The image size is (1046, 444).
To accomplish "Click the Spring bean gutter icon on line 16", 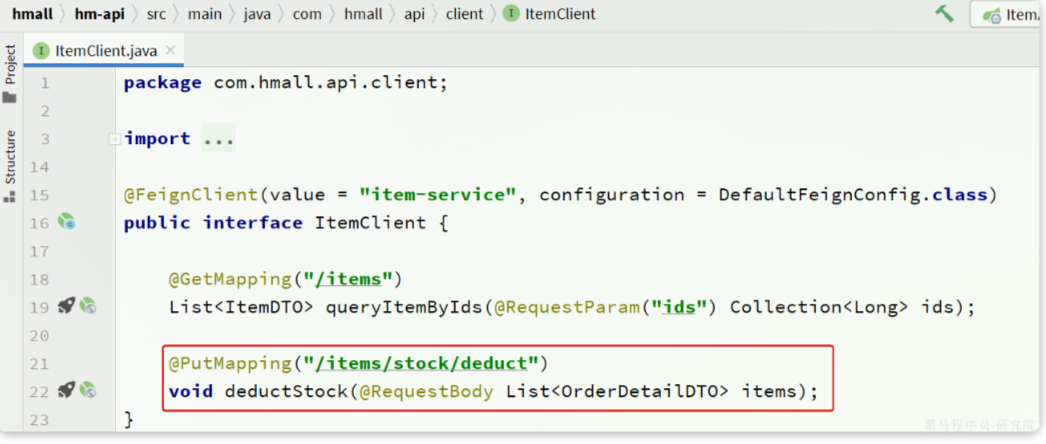I will tap(66, 222).
